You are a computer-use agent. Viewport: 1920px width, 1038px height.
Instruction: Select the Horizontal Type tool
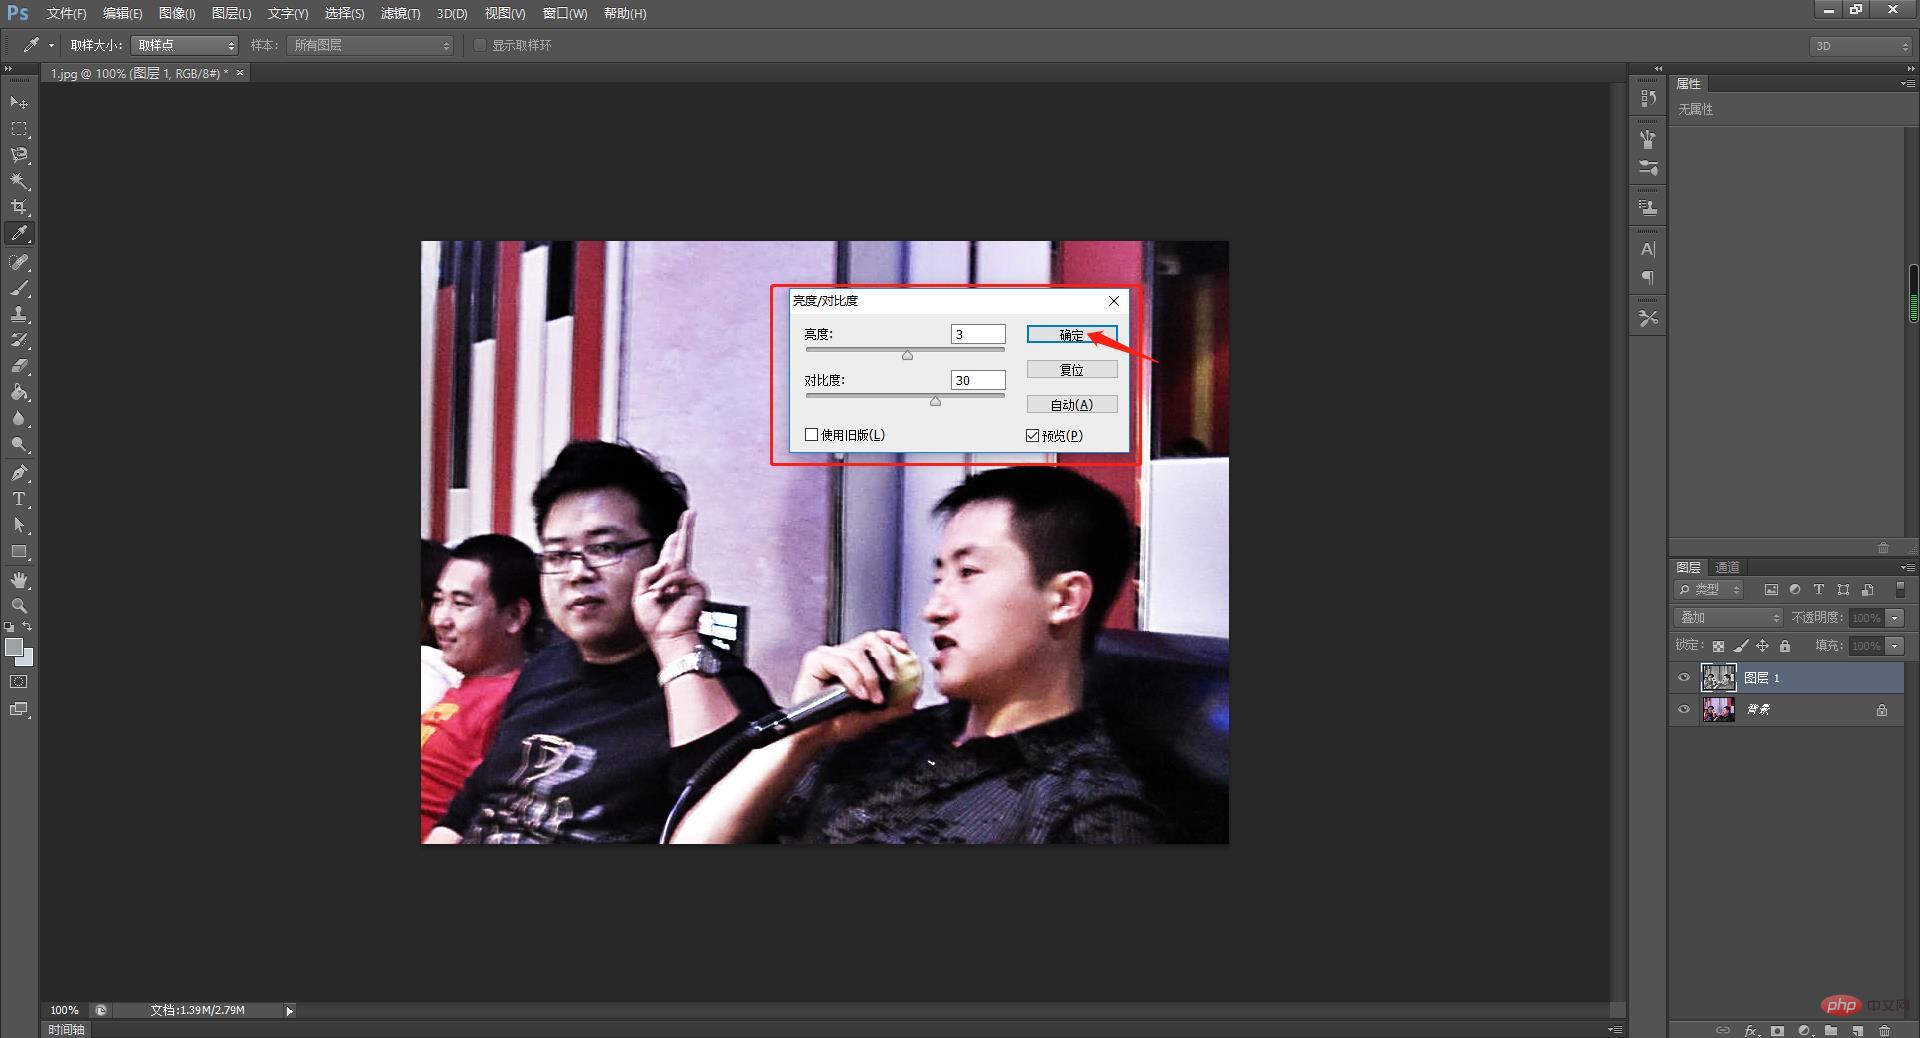coord(19,499)
